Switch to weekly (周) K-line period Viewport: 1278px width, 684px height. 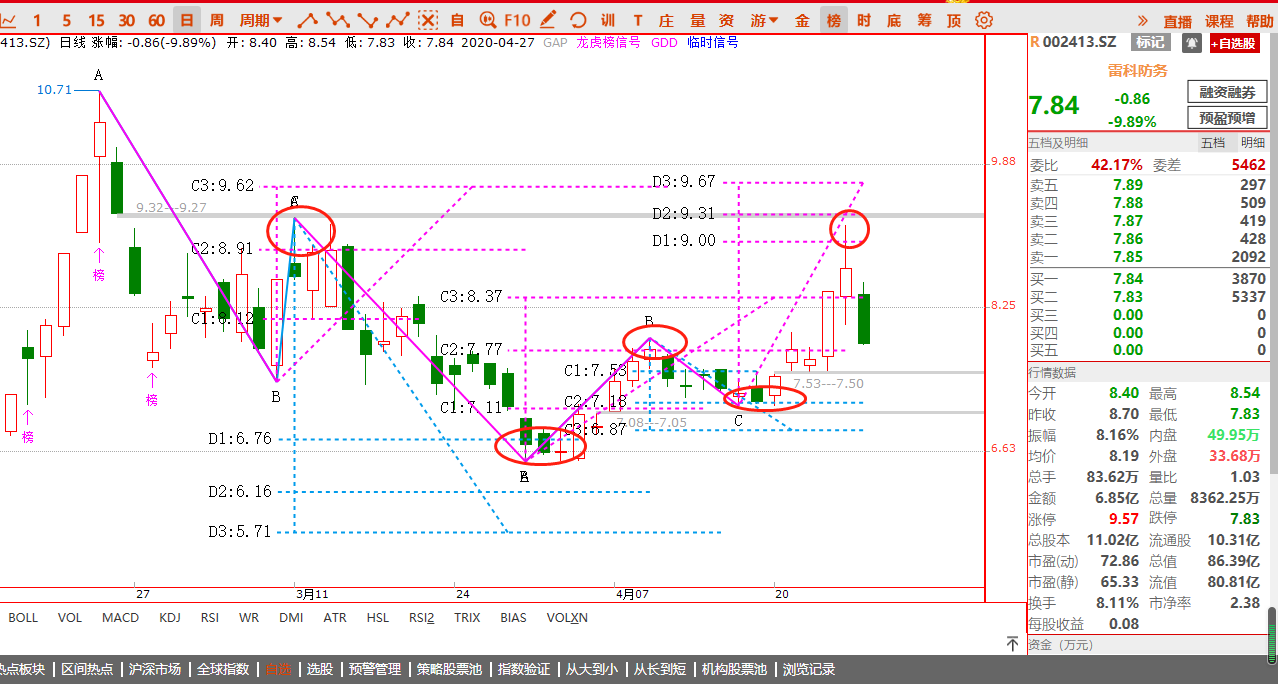click(216, 19)
